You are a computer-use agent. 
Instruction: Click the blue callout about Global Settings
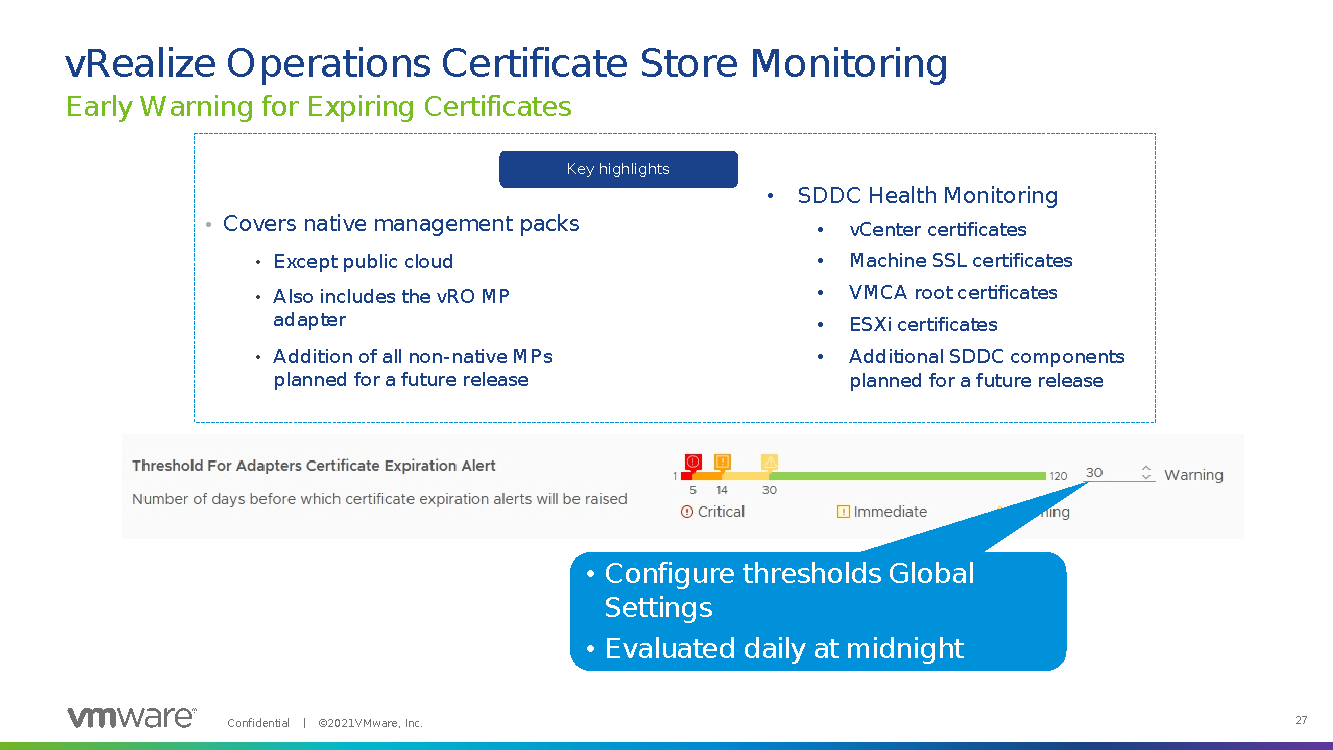click(x=817, y=610)
